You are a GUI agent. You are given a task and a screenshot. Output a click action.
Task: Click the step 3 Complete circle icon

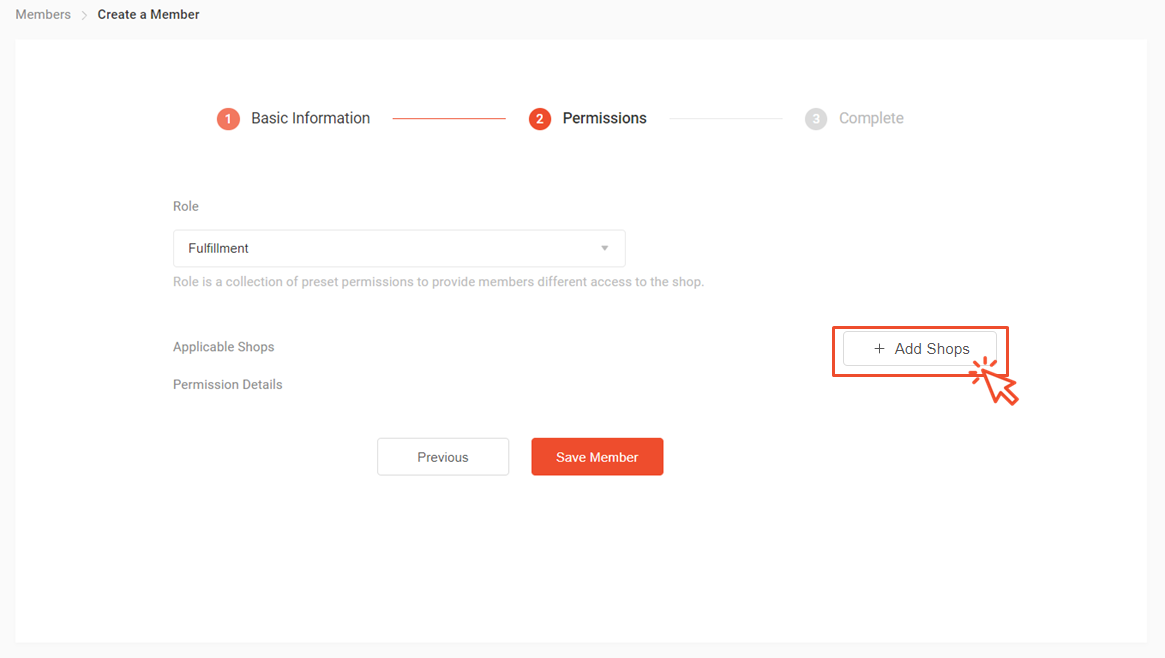816,119
